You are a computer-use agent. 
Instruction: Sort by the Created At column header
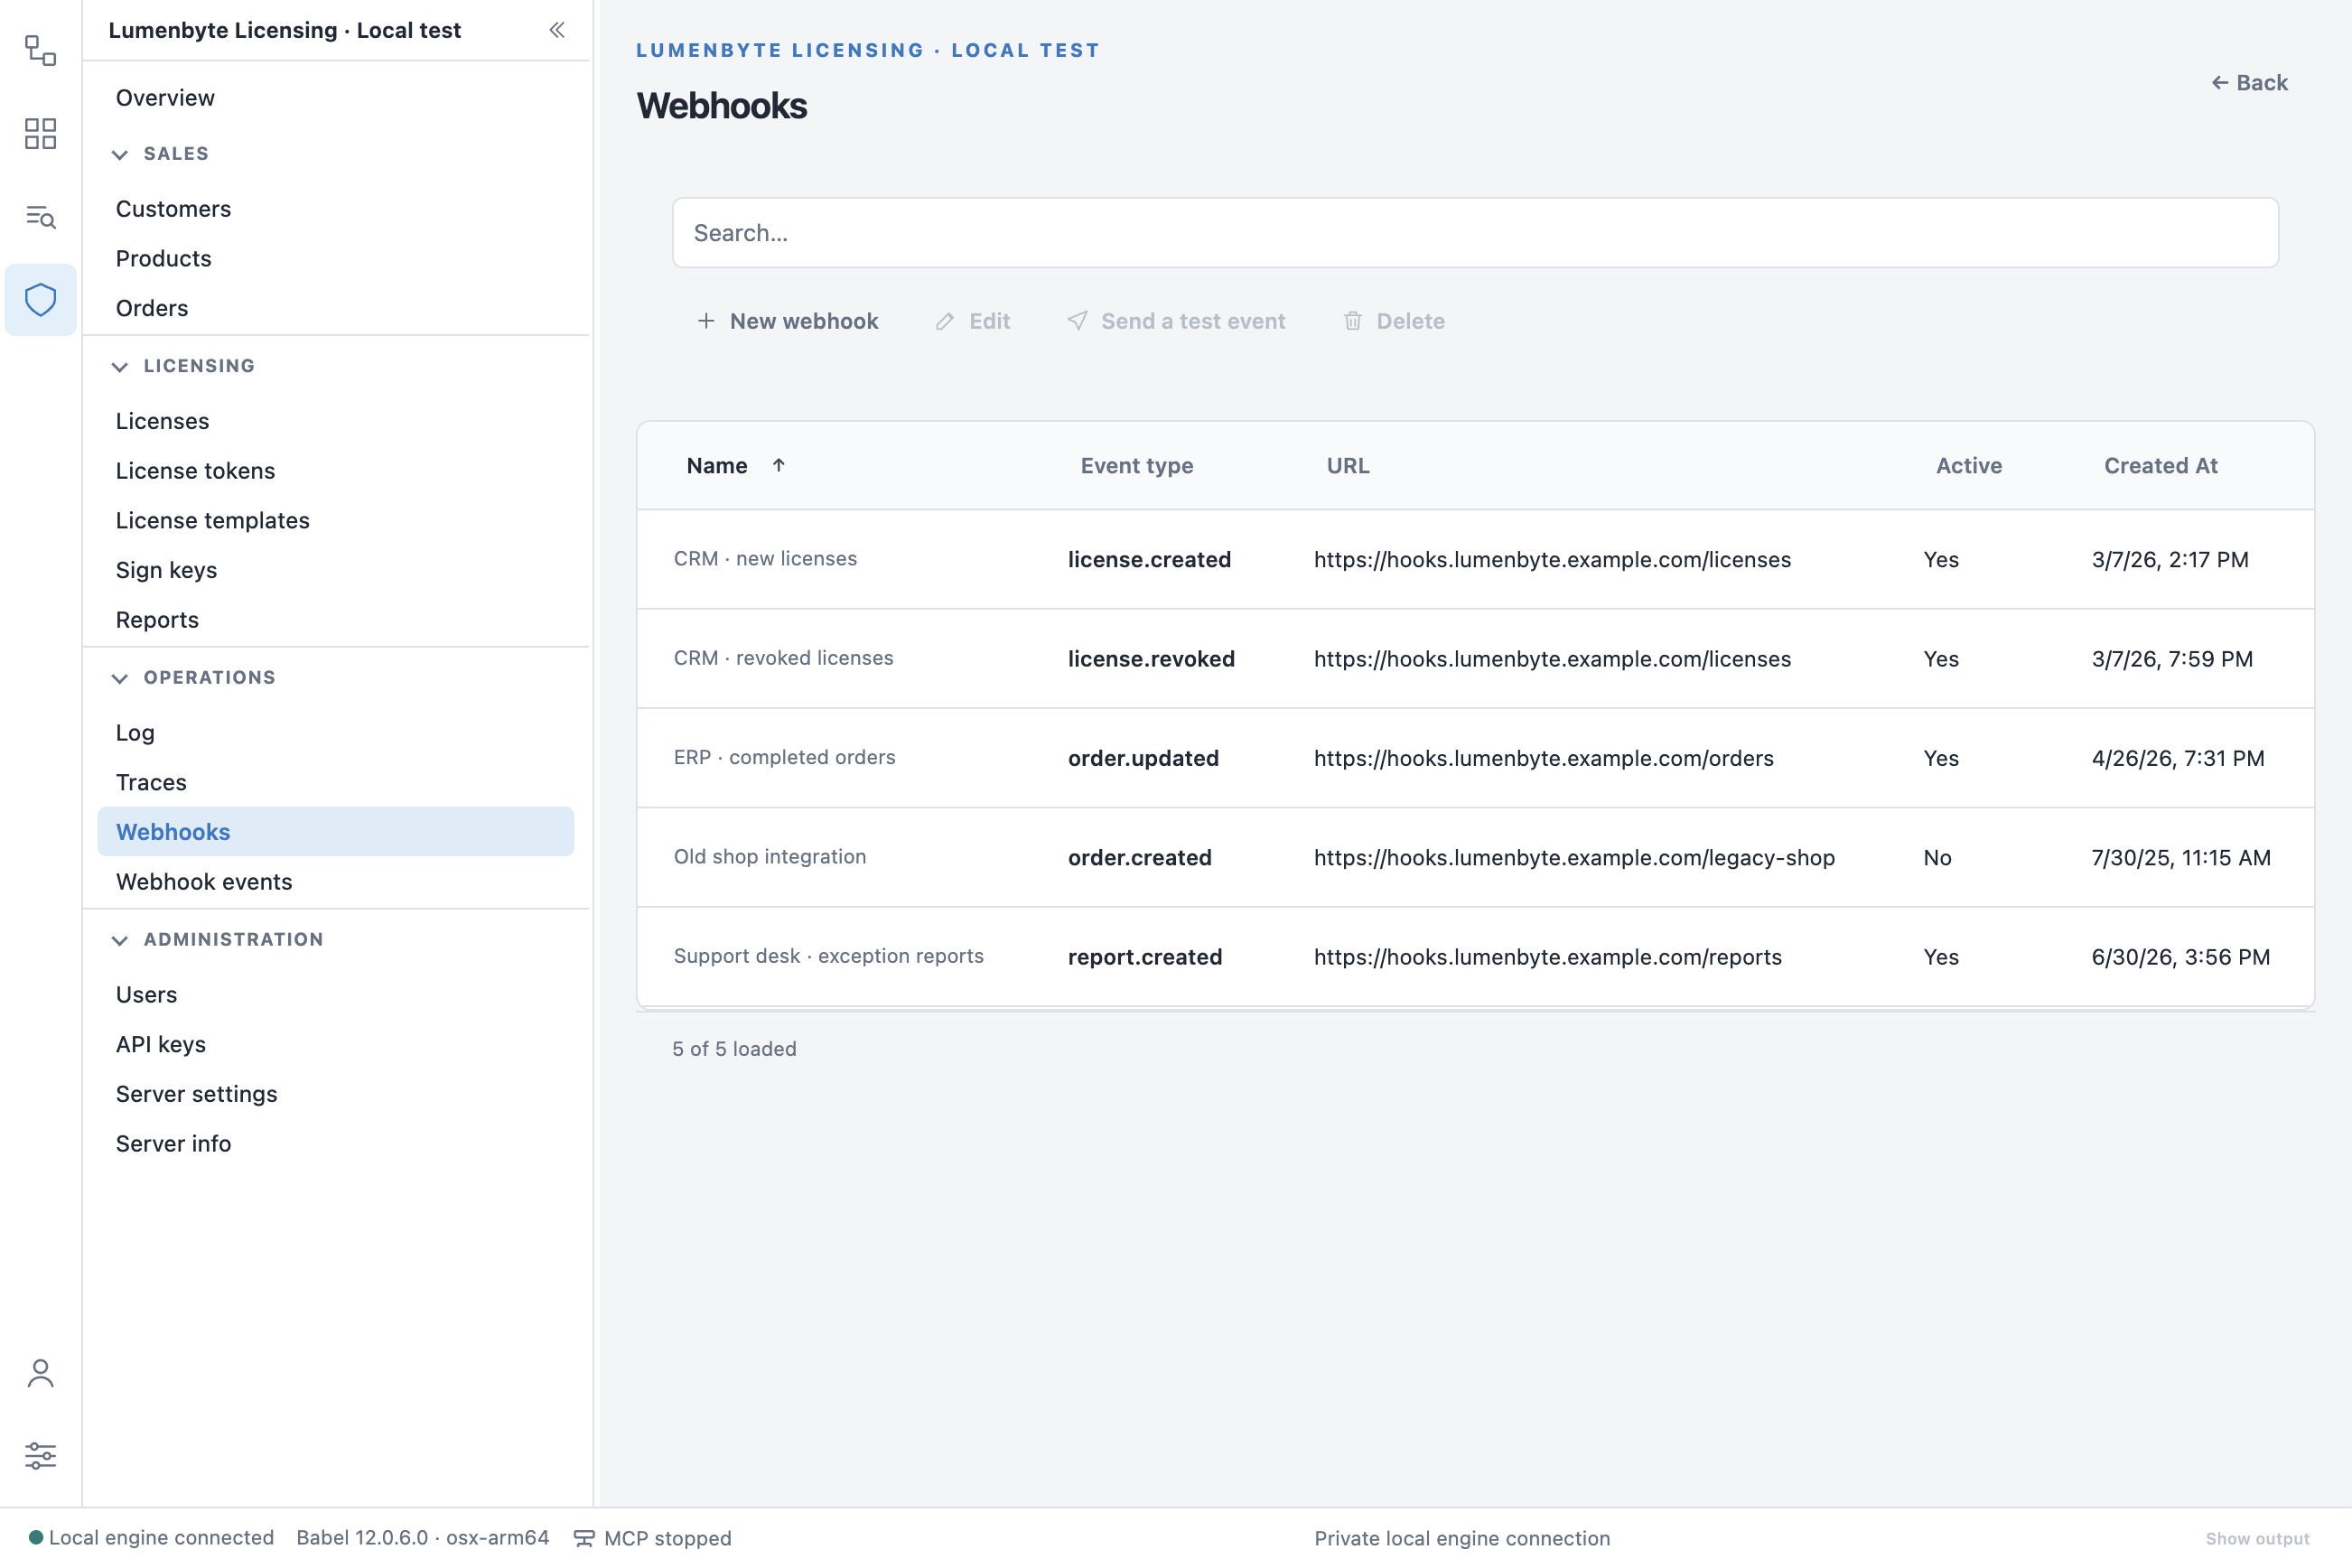click(x=2160, y=465)
